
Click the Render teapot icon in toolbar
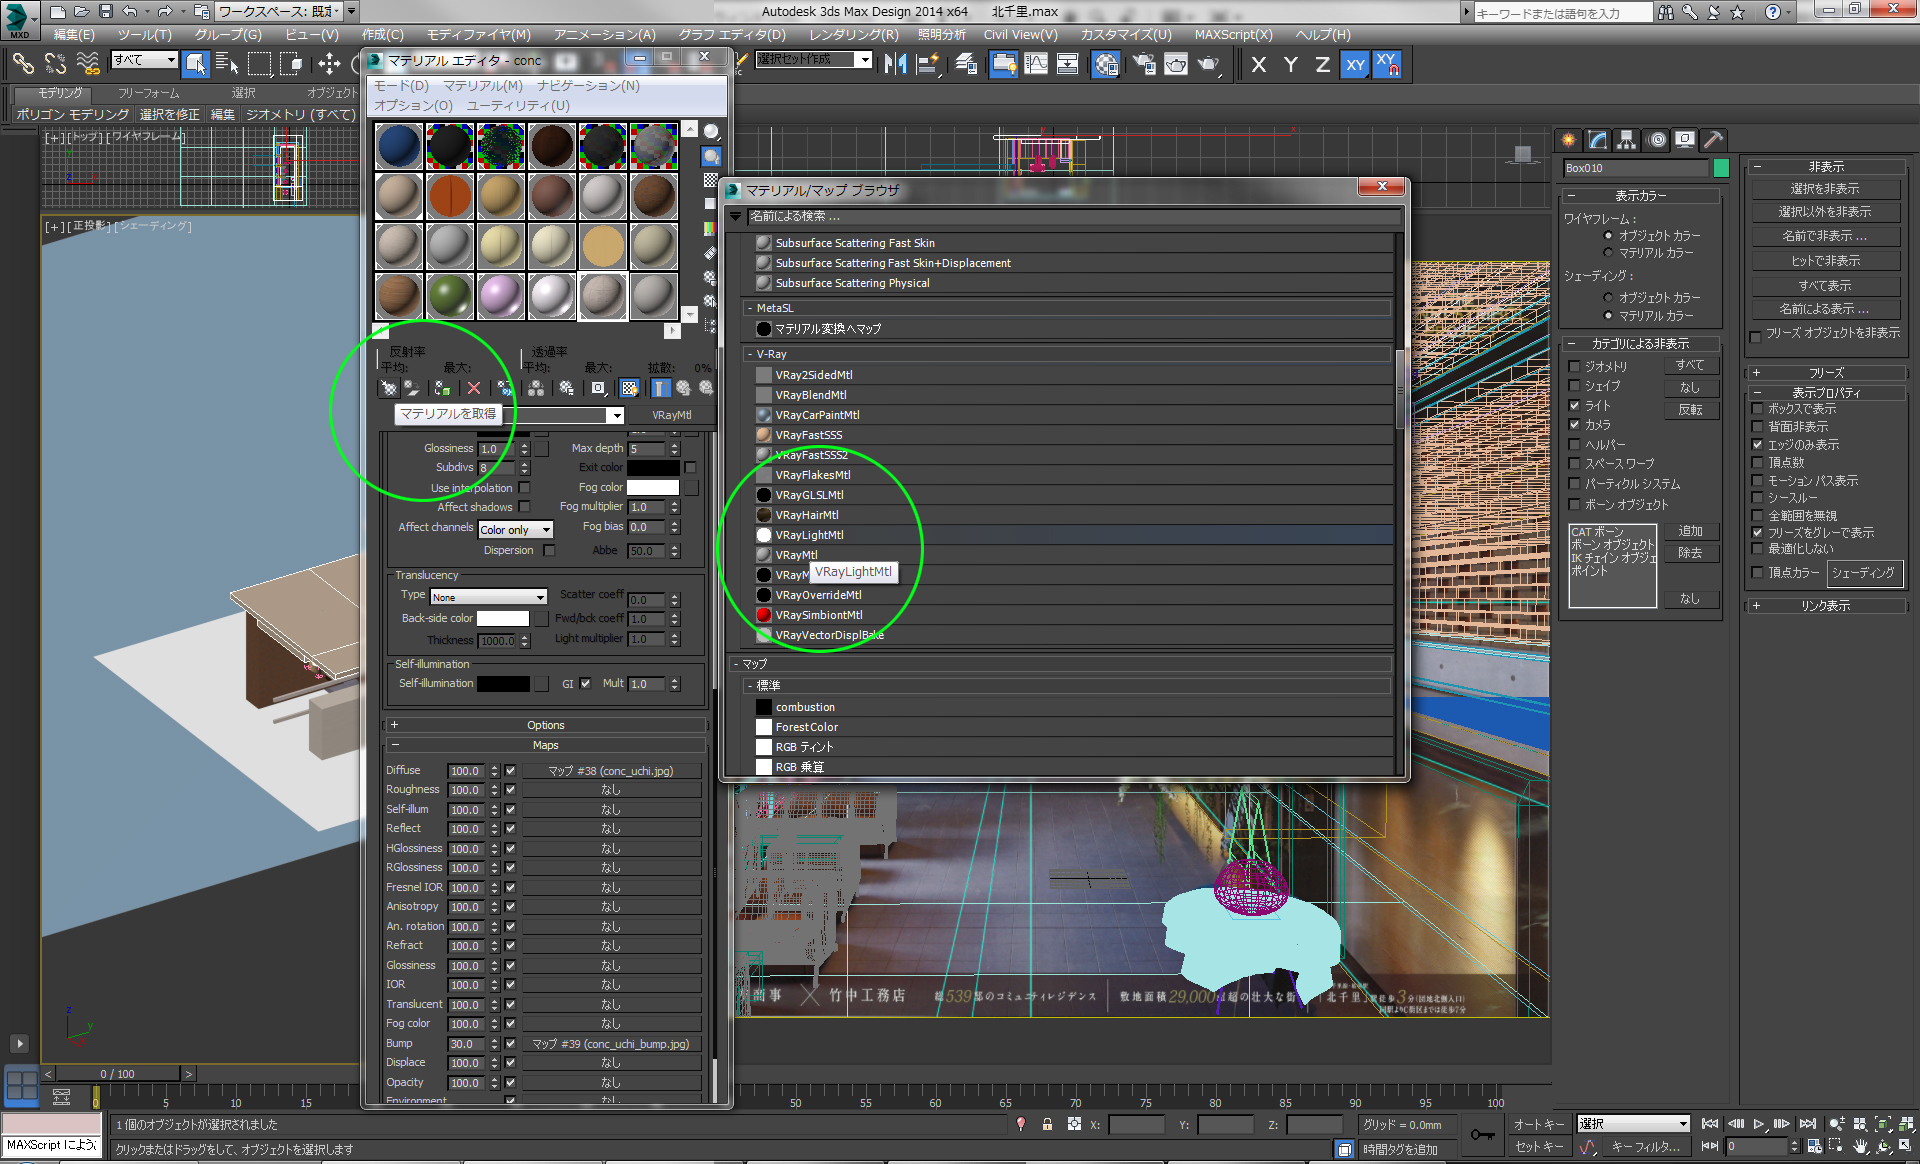click(x=1208, y=65)
